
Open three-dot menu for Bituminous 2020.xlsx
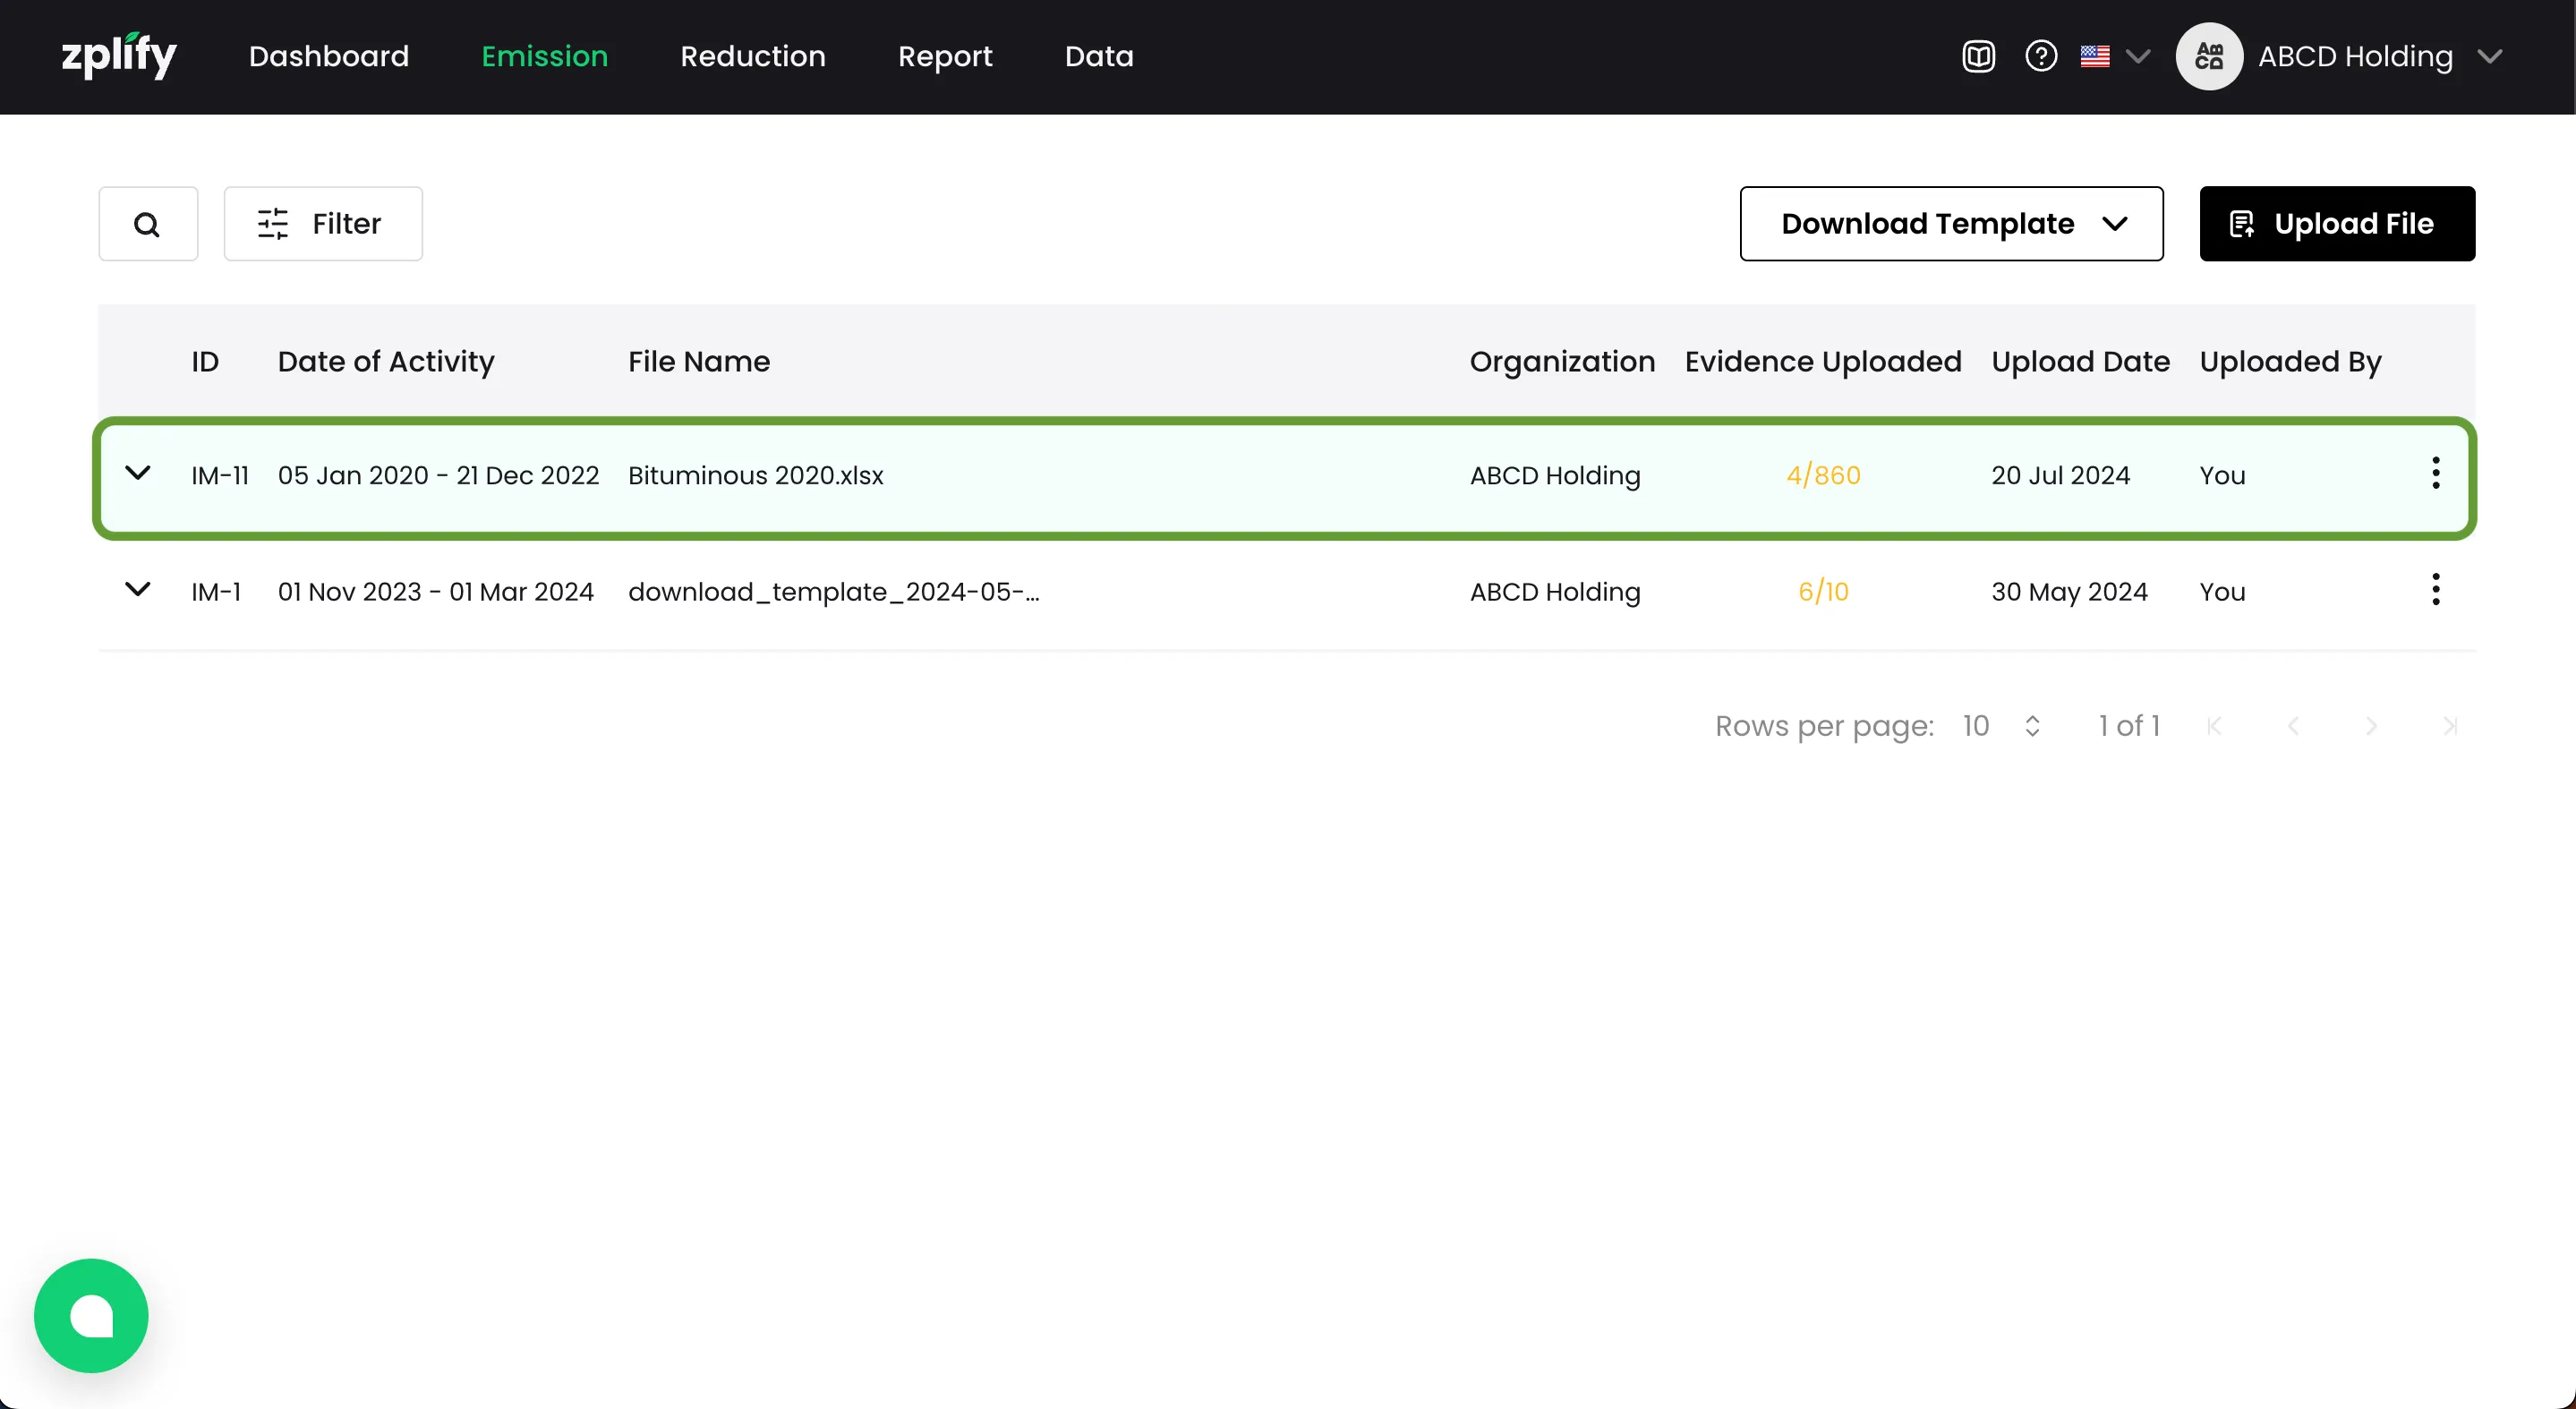coord(2435,473)
